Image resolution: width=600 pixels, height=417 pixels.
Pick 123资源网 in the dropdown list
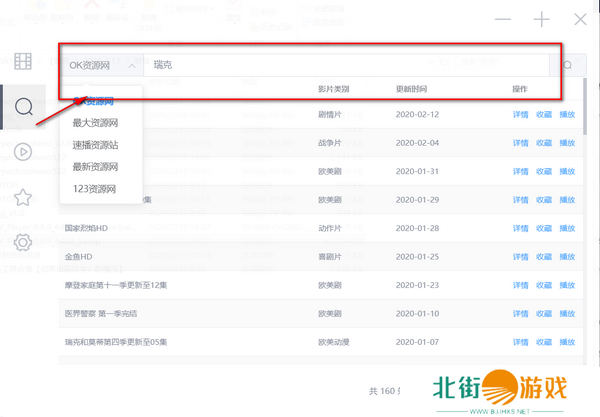94,189
